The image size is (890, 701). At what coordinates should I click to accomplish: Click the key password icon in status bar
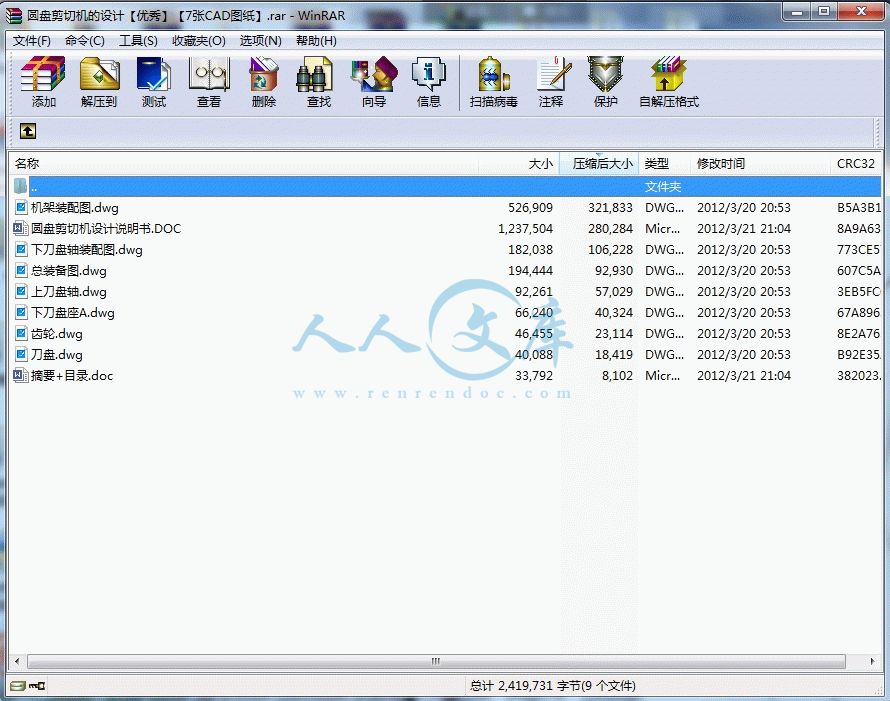(37, 686)
